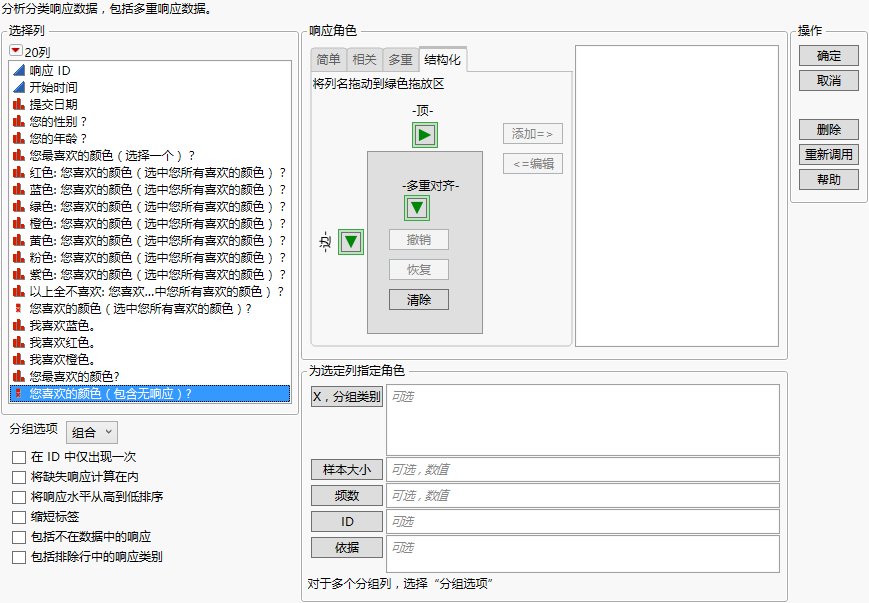
Task: Click the 删除 button
Action: pos(829,130)
